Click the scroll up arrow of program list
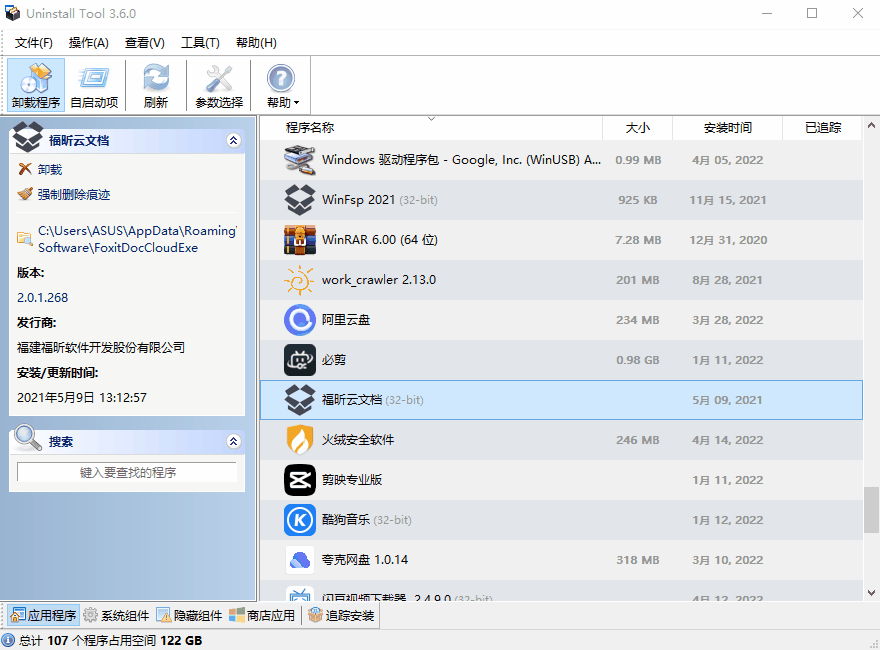This screenshot has height=650, width=880. coord(871,125)
